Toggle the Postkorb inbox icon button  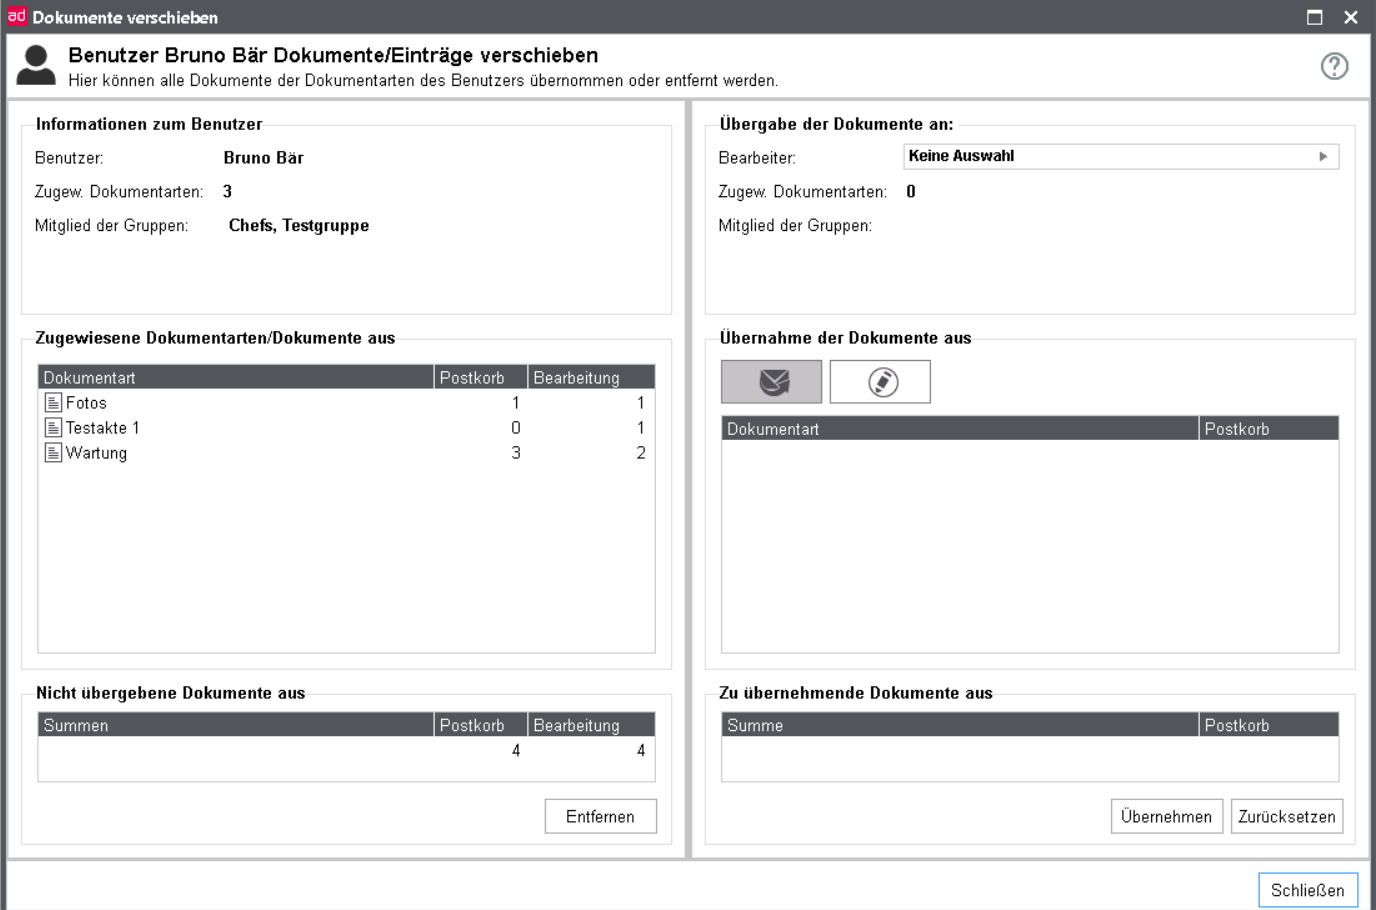(x=771, y=382)
